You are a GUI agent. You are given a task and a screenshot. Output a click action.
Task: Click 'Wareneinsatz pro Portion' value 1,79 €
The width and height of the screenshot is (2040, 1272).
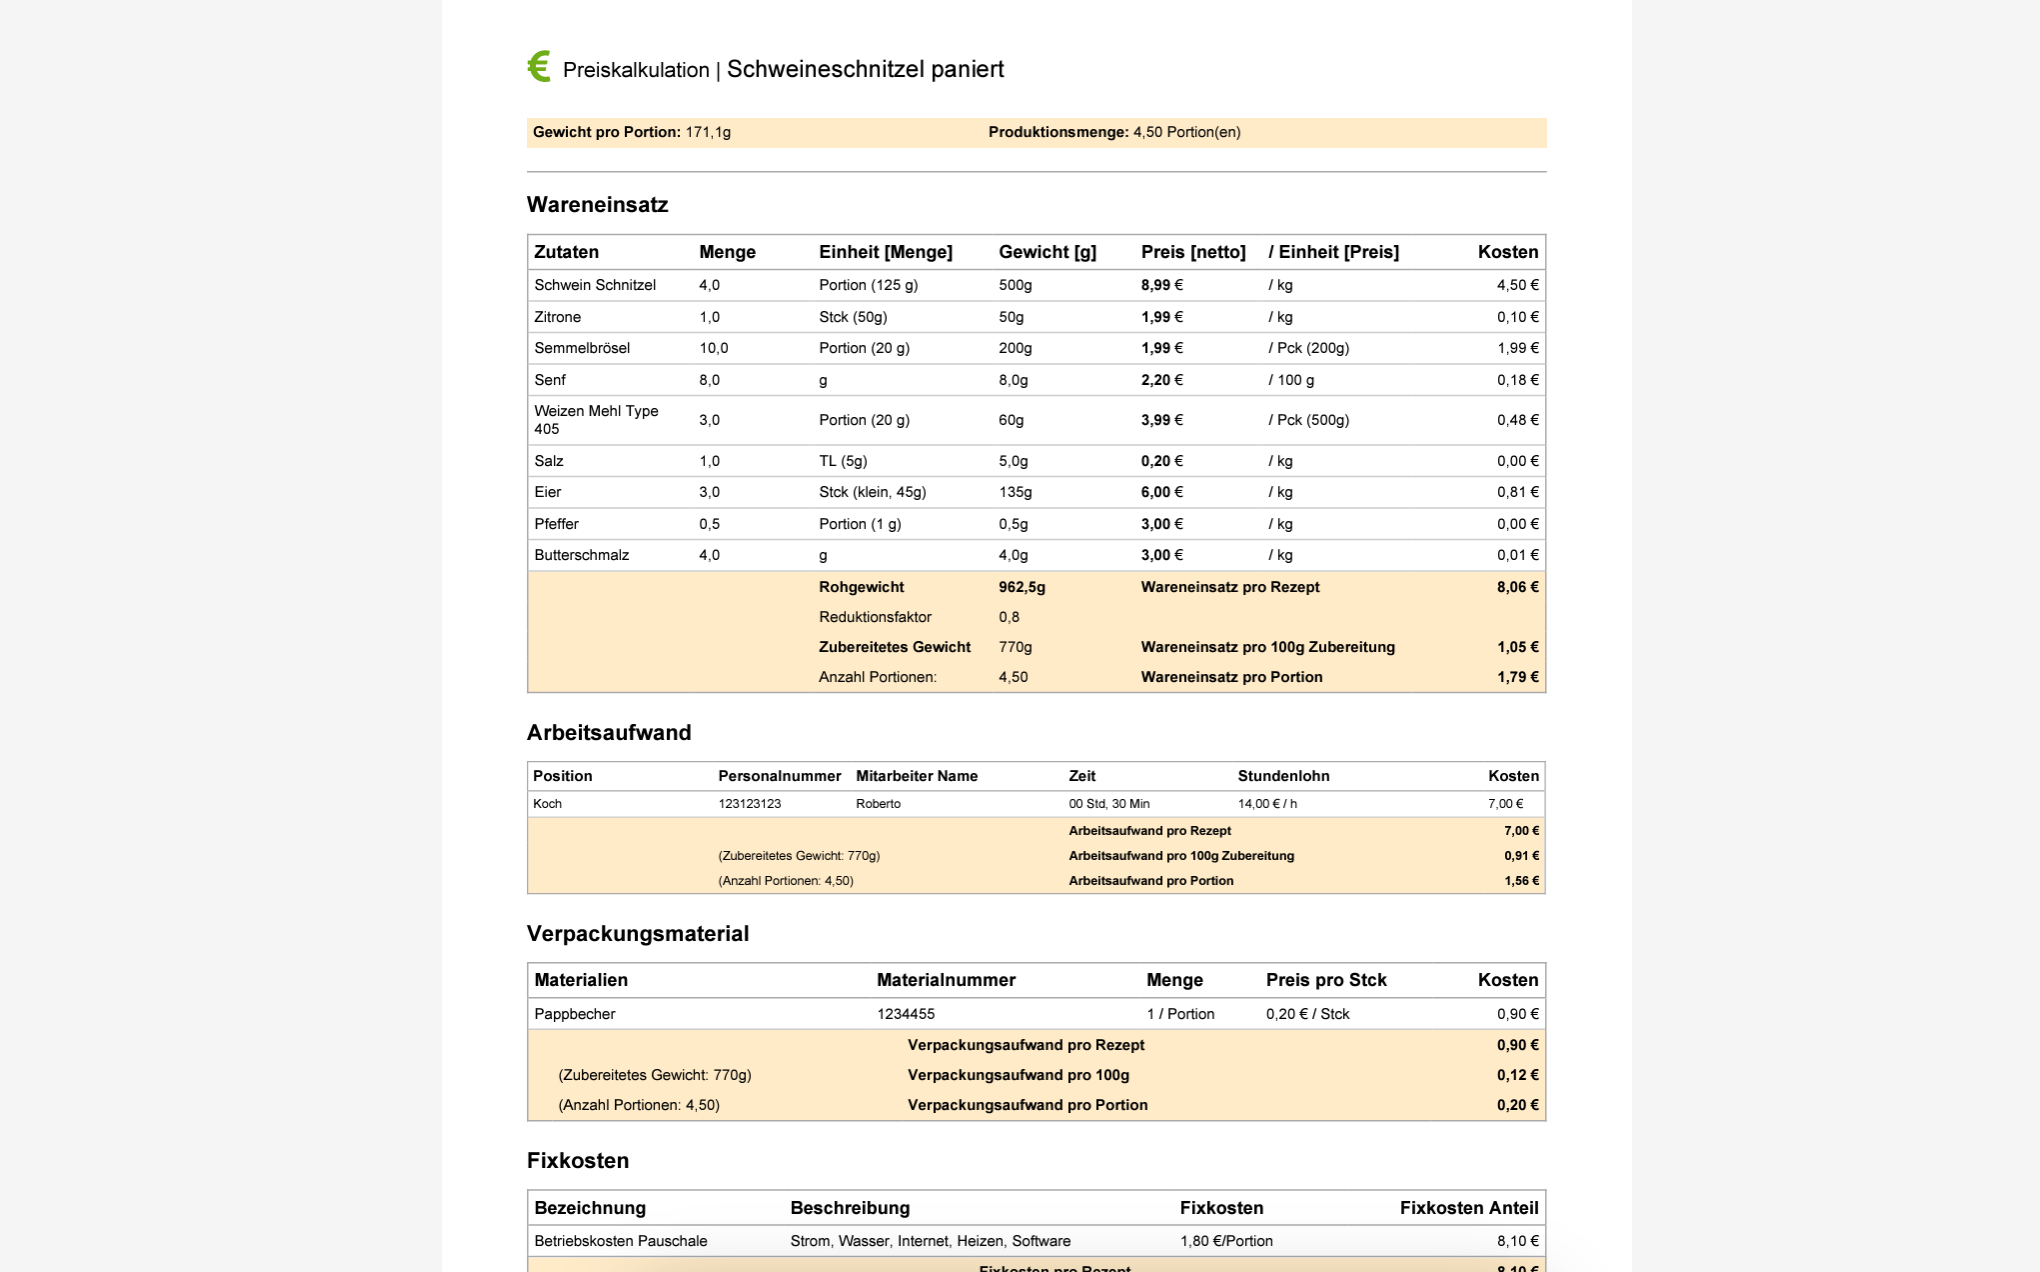click(x=1517, y=677)
